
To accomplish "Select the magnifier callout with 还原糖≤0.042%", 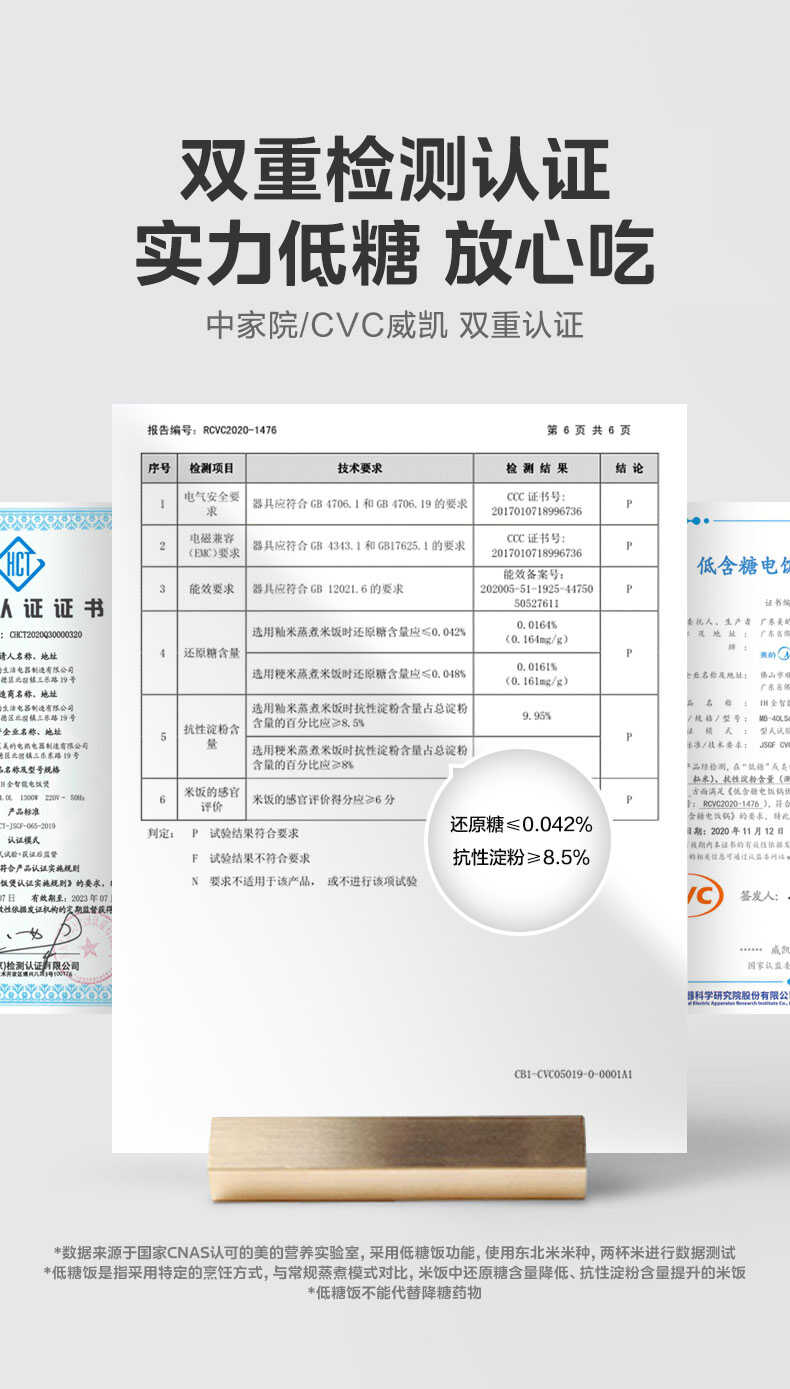I will [x=519, y=841].
